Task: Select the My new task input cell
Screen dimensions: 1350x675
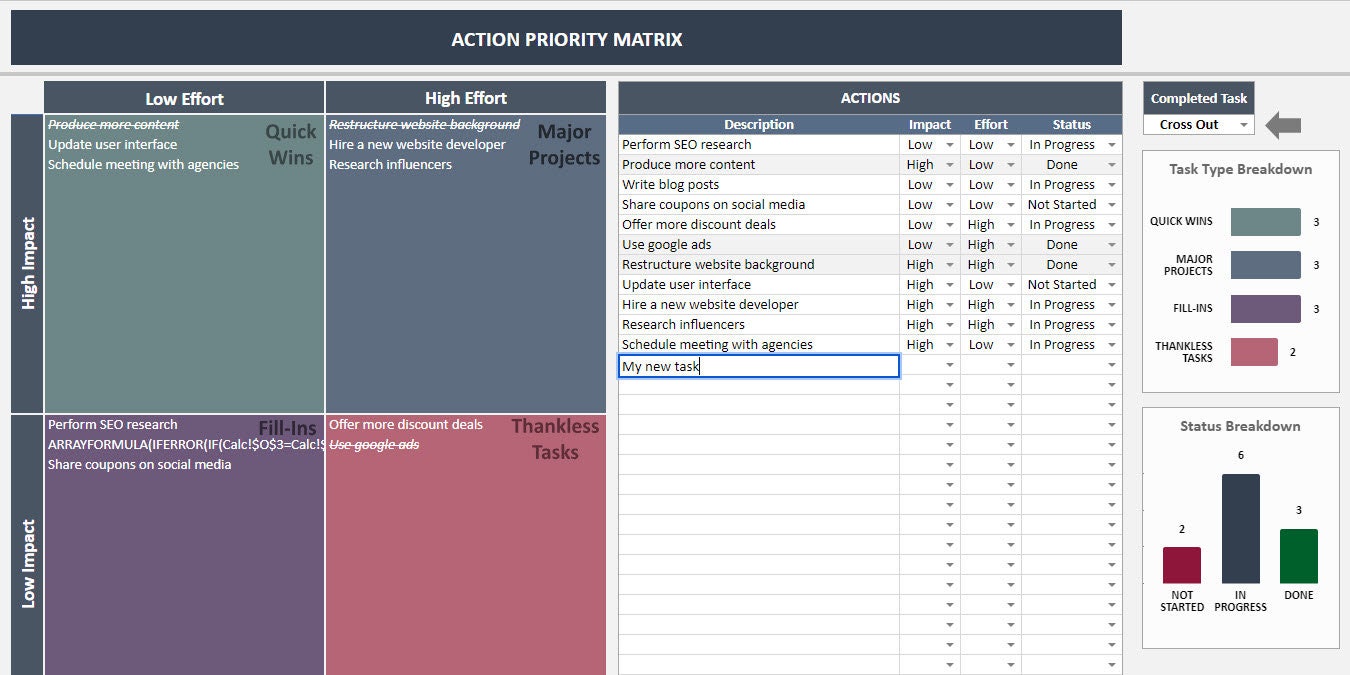Action: (x=758, y=365)
